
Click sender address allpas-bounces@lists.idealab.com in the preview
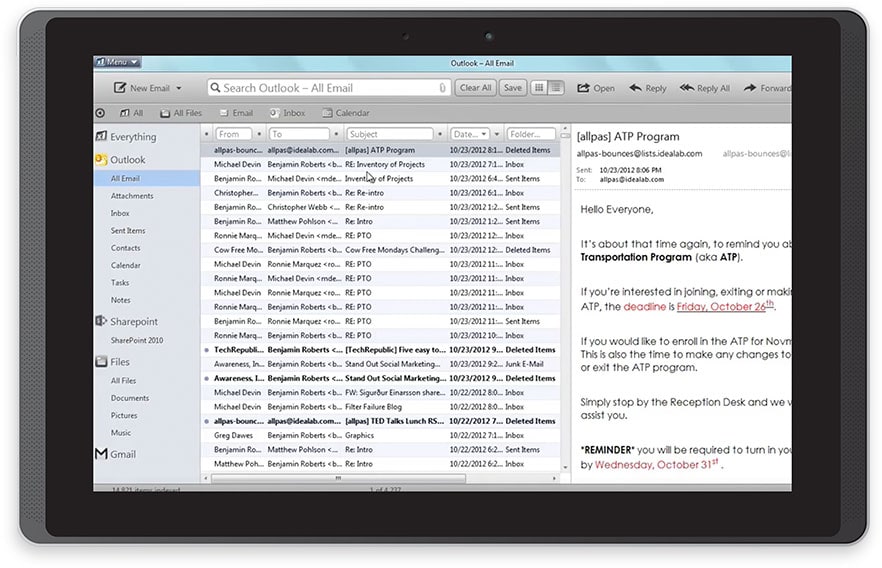639,154
